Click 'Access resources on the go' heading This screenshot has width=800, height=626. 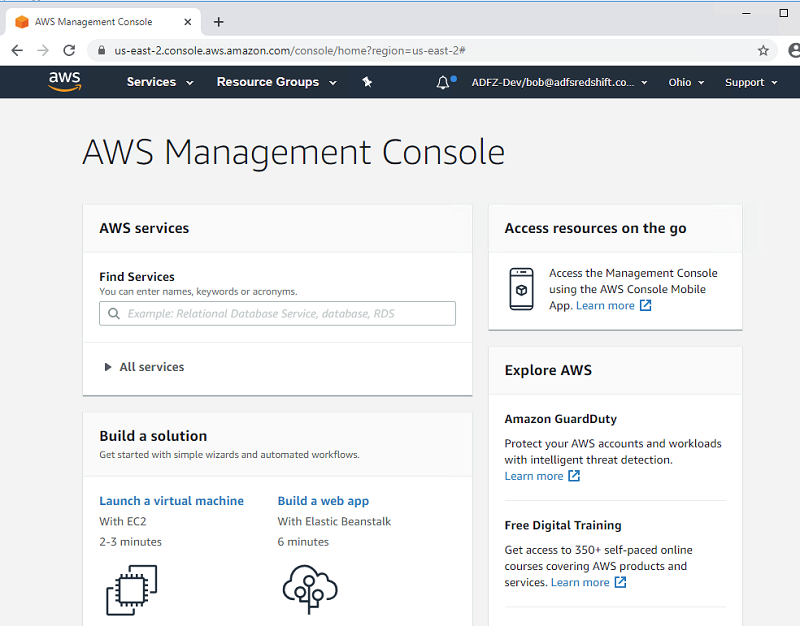595,228
